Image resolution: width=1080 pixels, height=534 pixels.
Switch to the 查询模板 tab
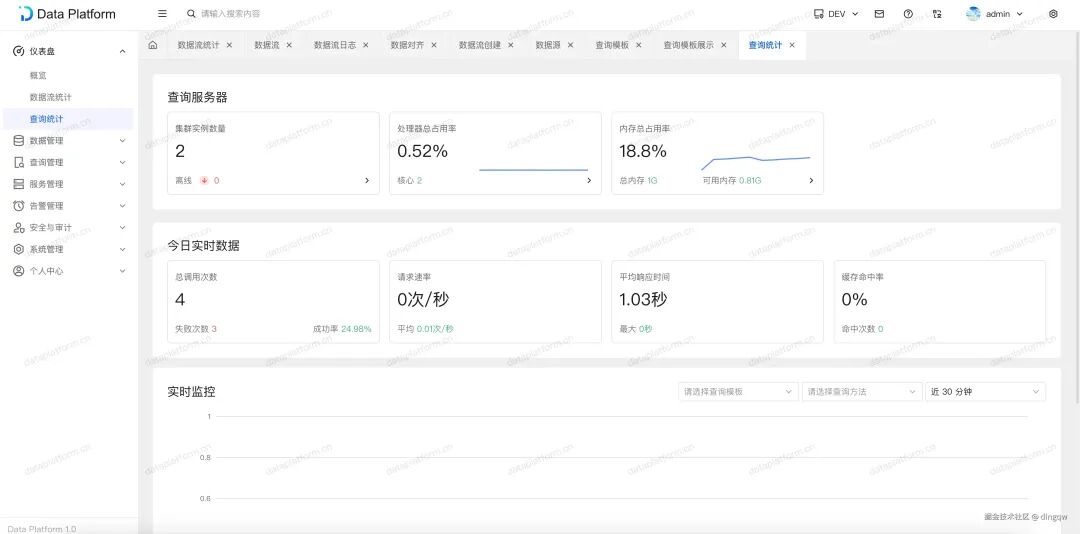tap(612, 45)
